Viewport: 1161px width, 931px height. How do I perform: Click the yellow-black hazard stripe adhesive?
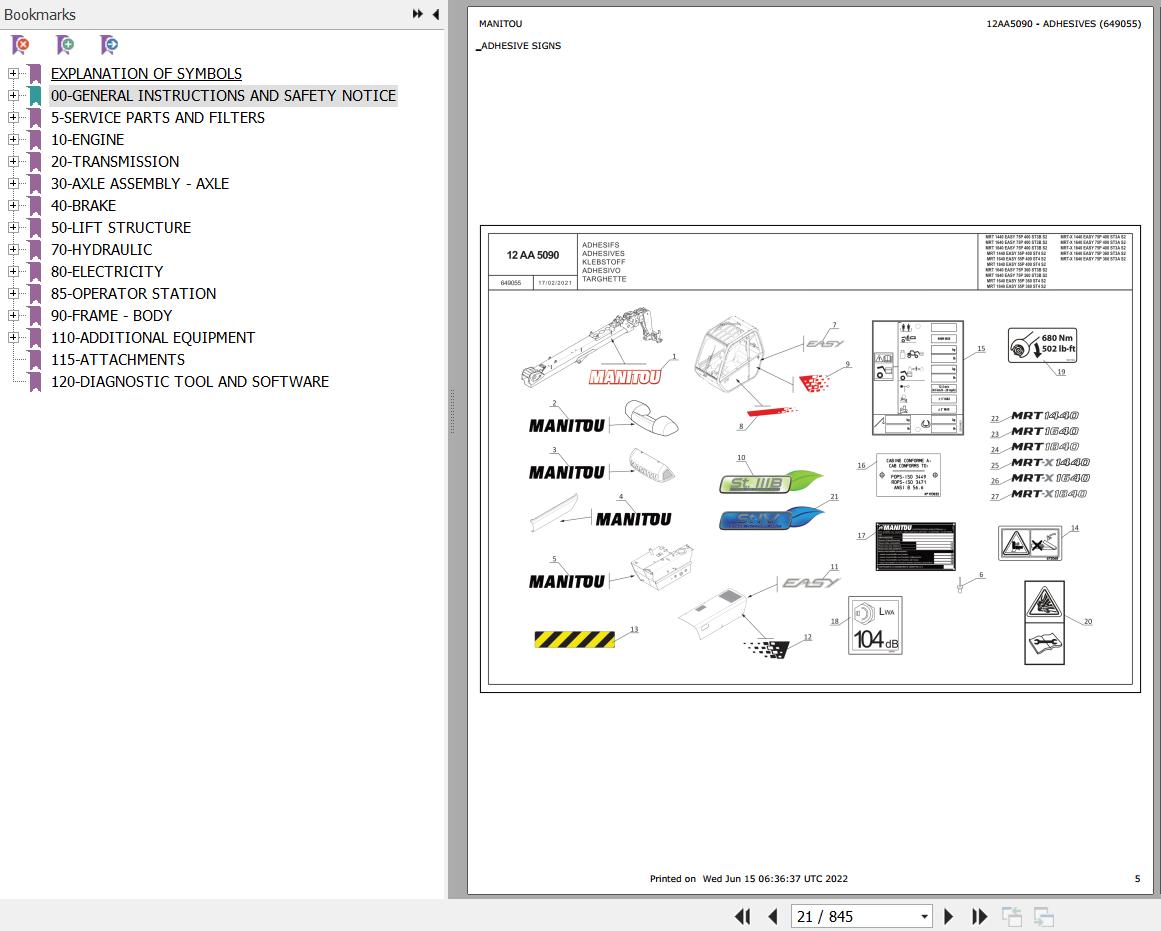pos(575,639)
